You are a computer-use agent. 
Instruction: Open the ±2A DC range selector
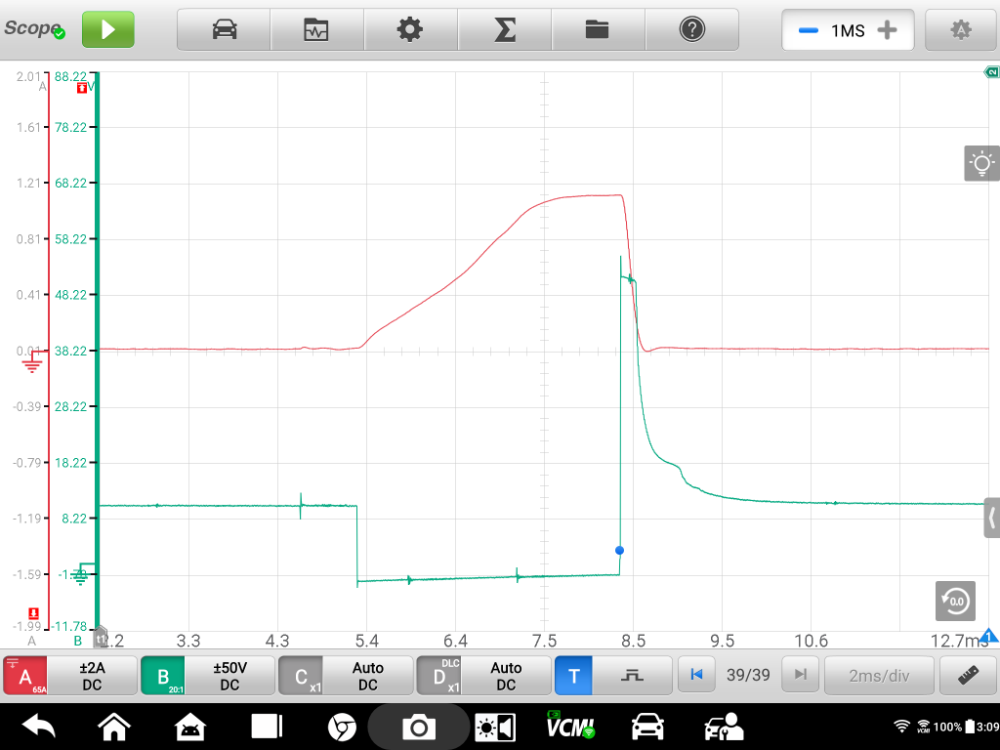[92, 676]
